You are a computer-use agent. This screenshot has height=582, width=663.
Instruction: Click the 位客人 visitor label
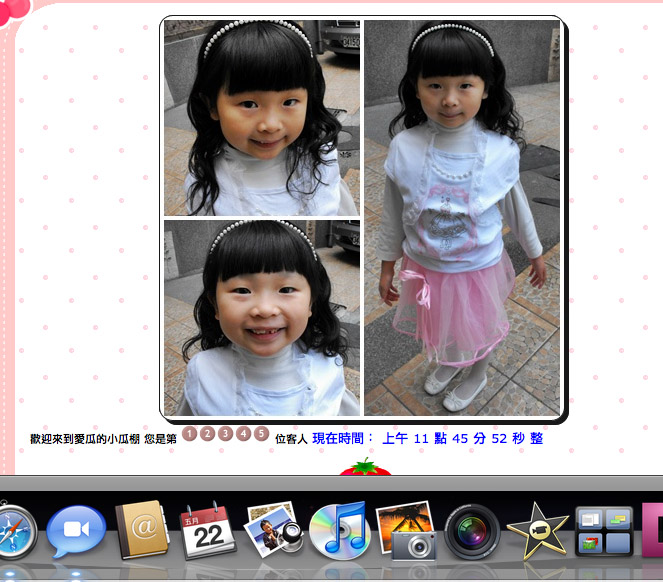coord(291,439)
